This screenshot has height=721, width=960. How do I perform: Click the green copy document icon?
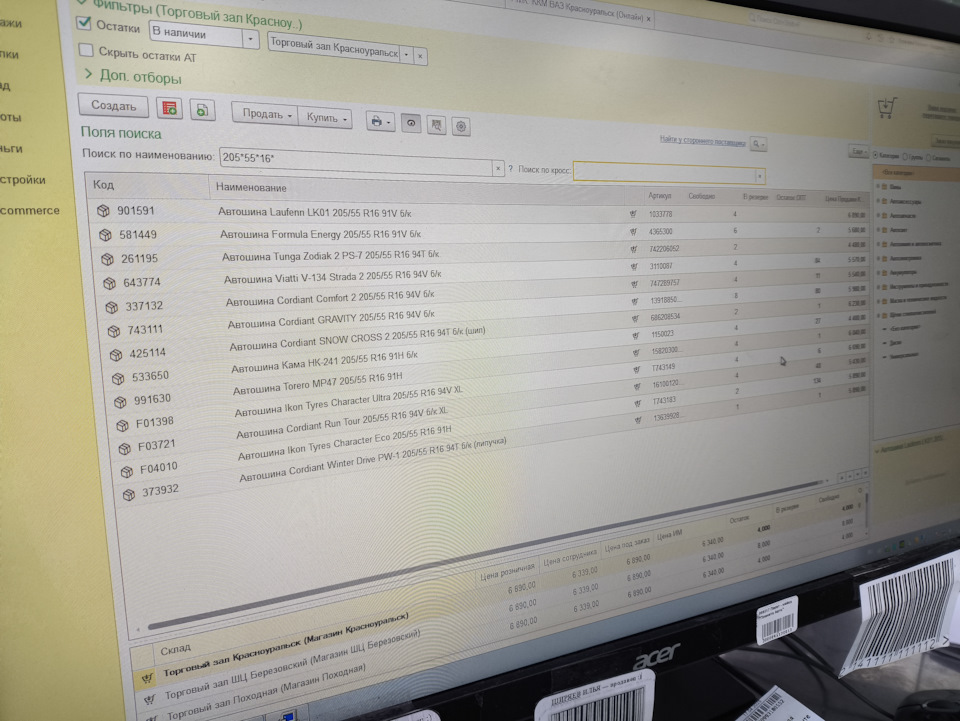201,110
